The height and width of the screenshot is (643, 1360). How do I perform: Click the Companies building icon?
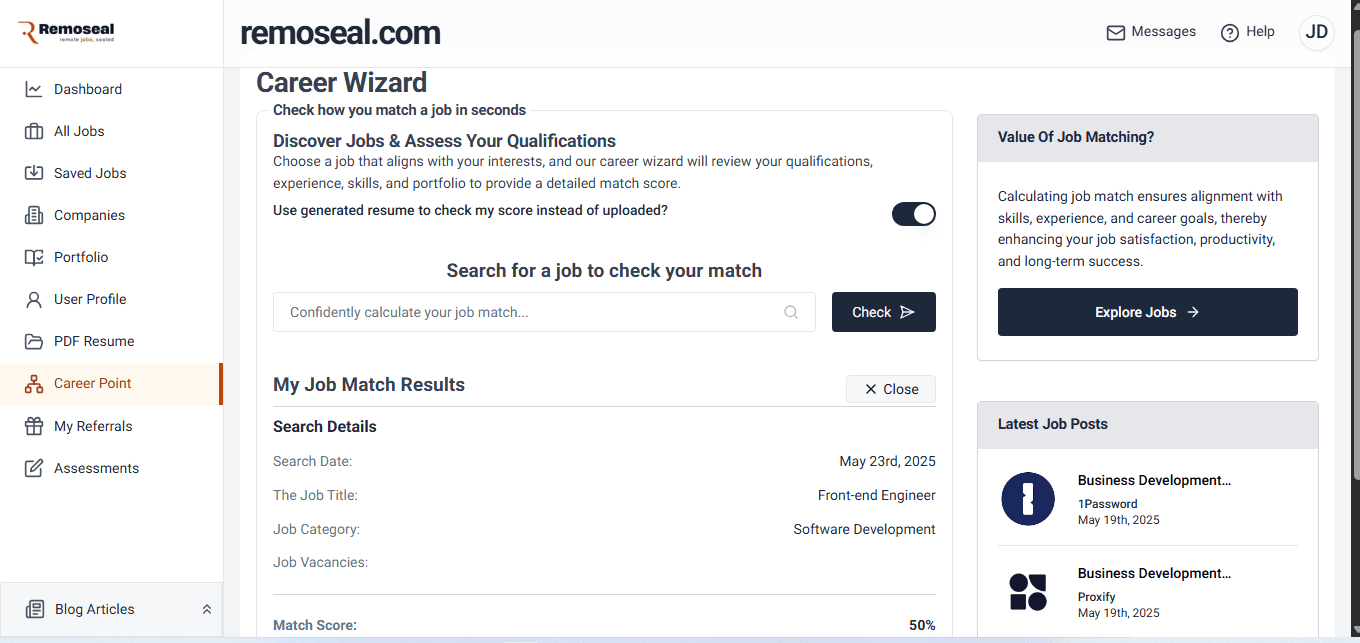click(x=34, y=215)
